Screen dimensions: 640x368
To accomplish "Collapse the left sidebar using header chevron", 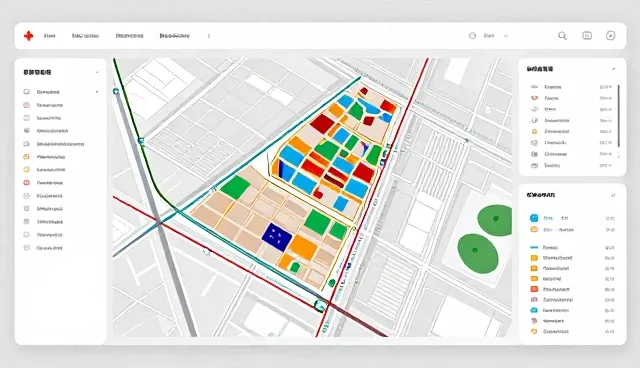I will (97, 73).
